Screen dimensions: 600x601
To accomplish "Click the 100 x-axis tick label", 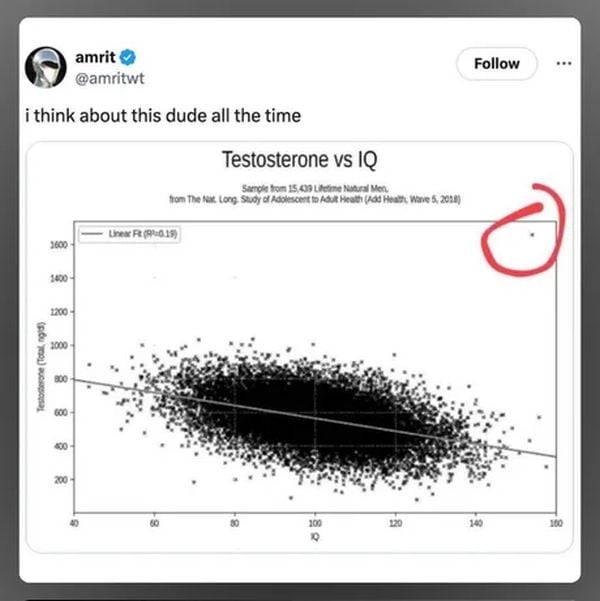I will pos(315,523).
